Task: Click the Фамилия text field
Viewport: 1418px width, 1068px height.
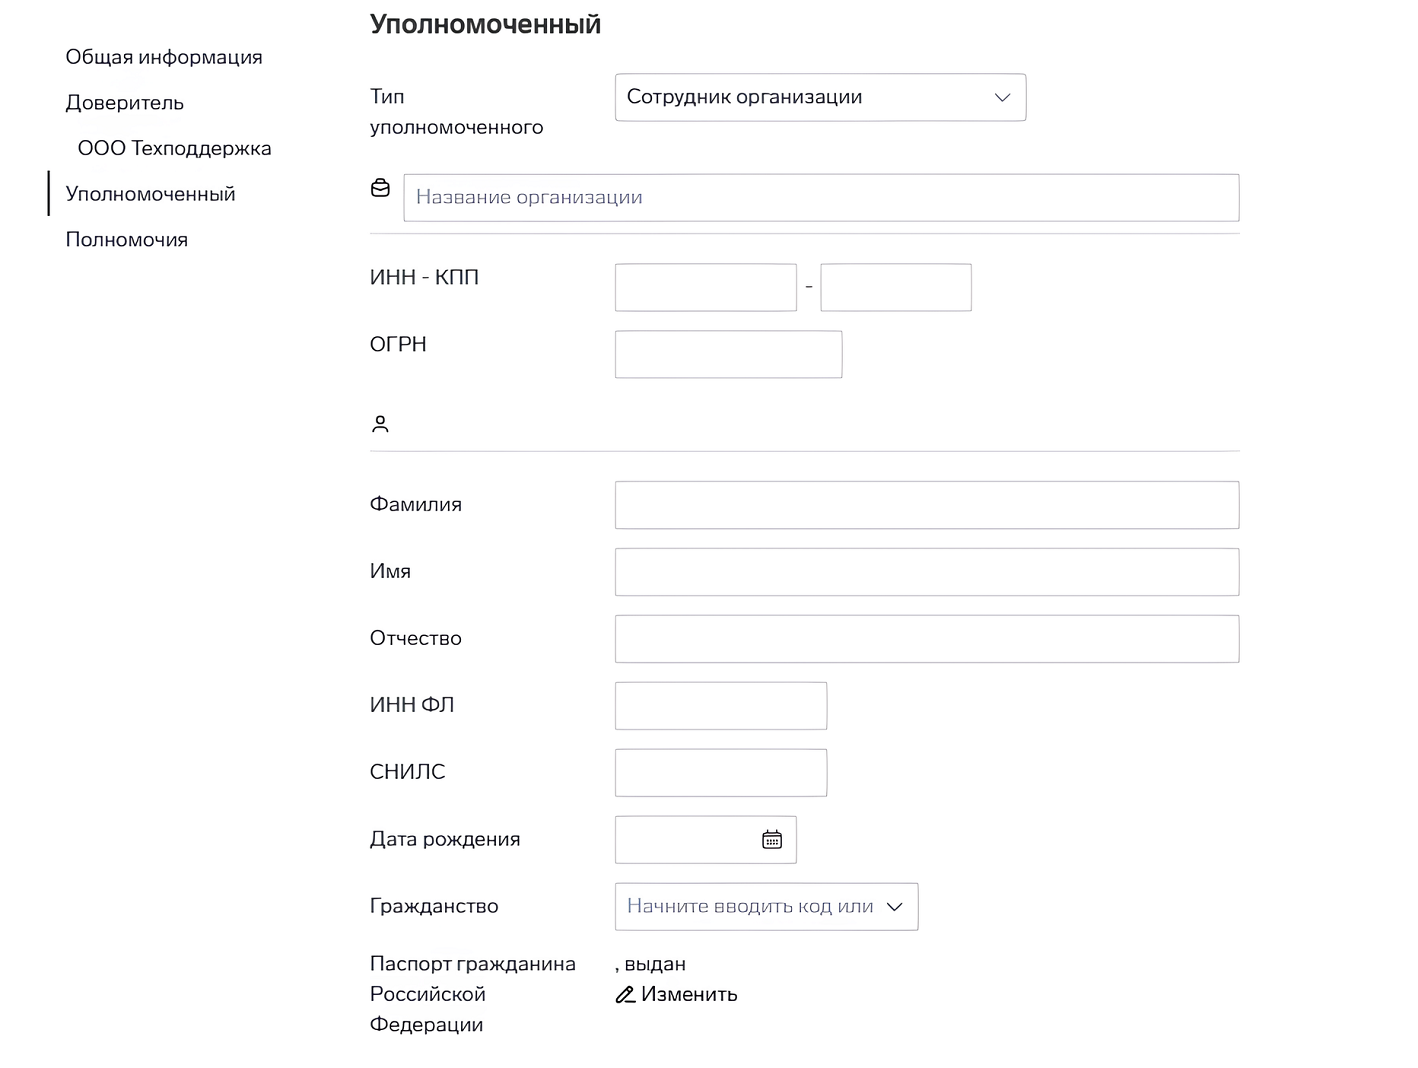Action: (x=927, y=505)
